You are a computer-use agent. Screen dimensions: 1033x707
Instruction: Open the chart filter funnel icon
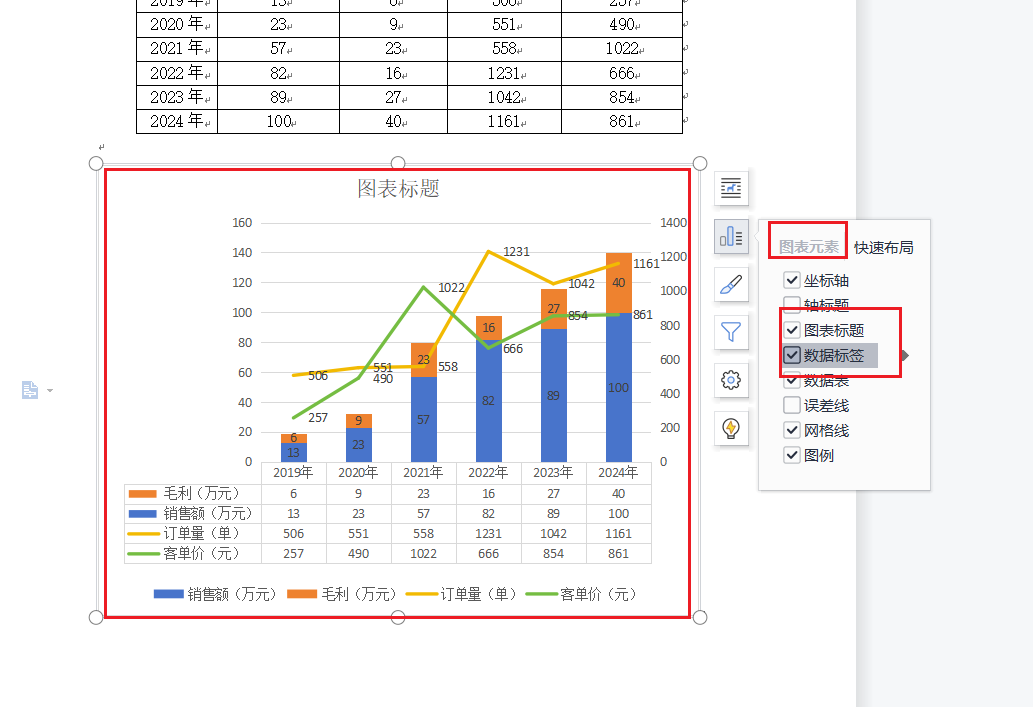point(731,332)
